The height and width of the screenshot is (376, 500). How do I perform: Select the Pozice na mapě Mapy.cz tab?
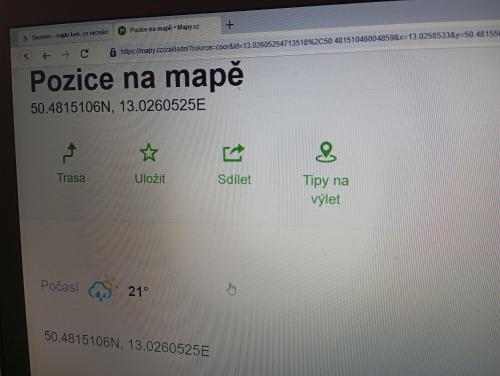[x=163, y=29]
